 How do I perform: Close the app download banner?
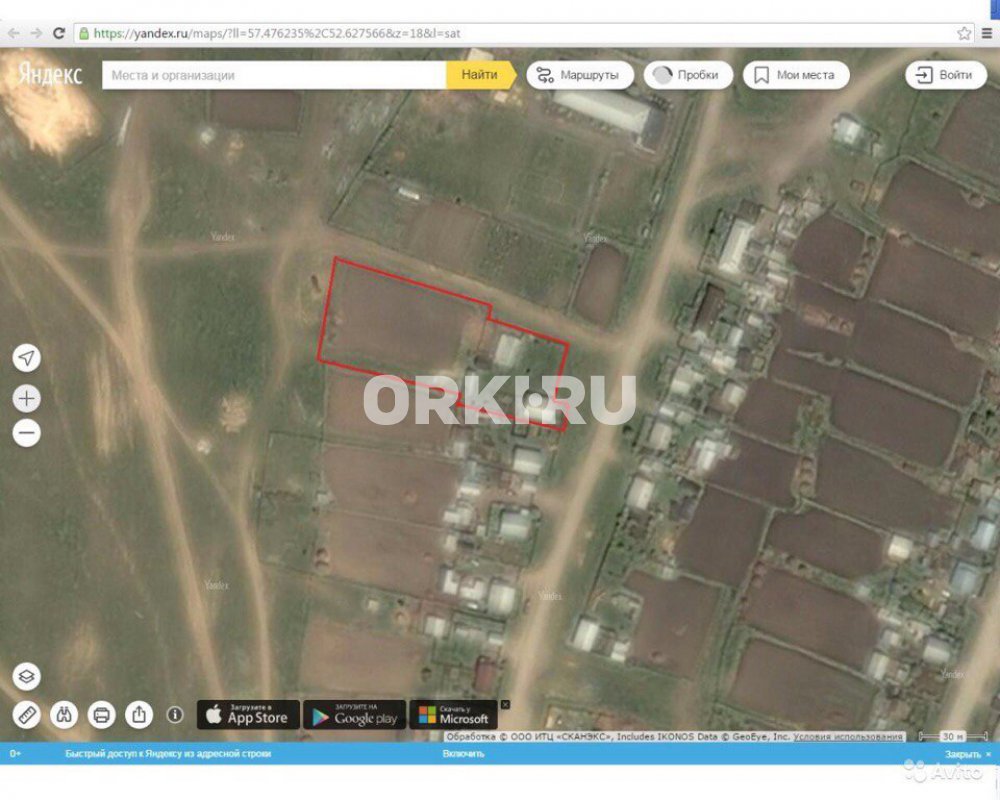[505, 704]
